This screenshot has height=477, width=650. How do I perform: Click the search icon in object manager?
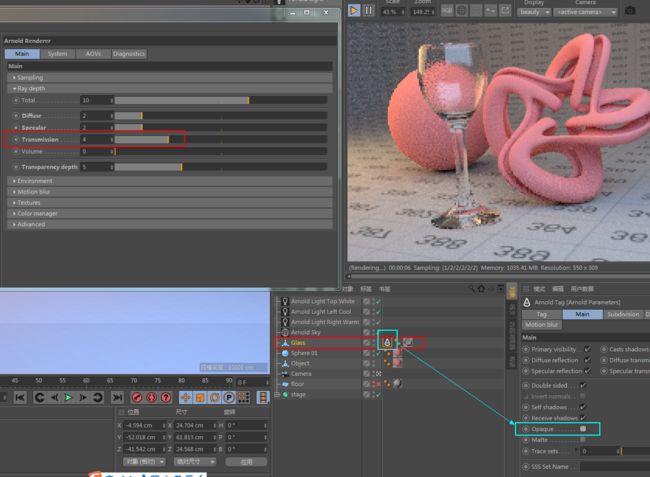click(x=471, y=288)
